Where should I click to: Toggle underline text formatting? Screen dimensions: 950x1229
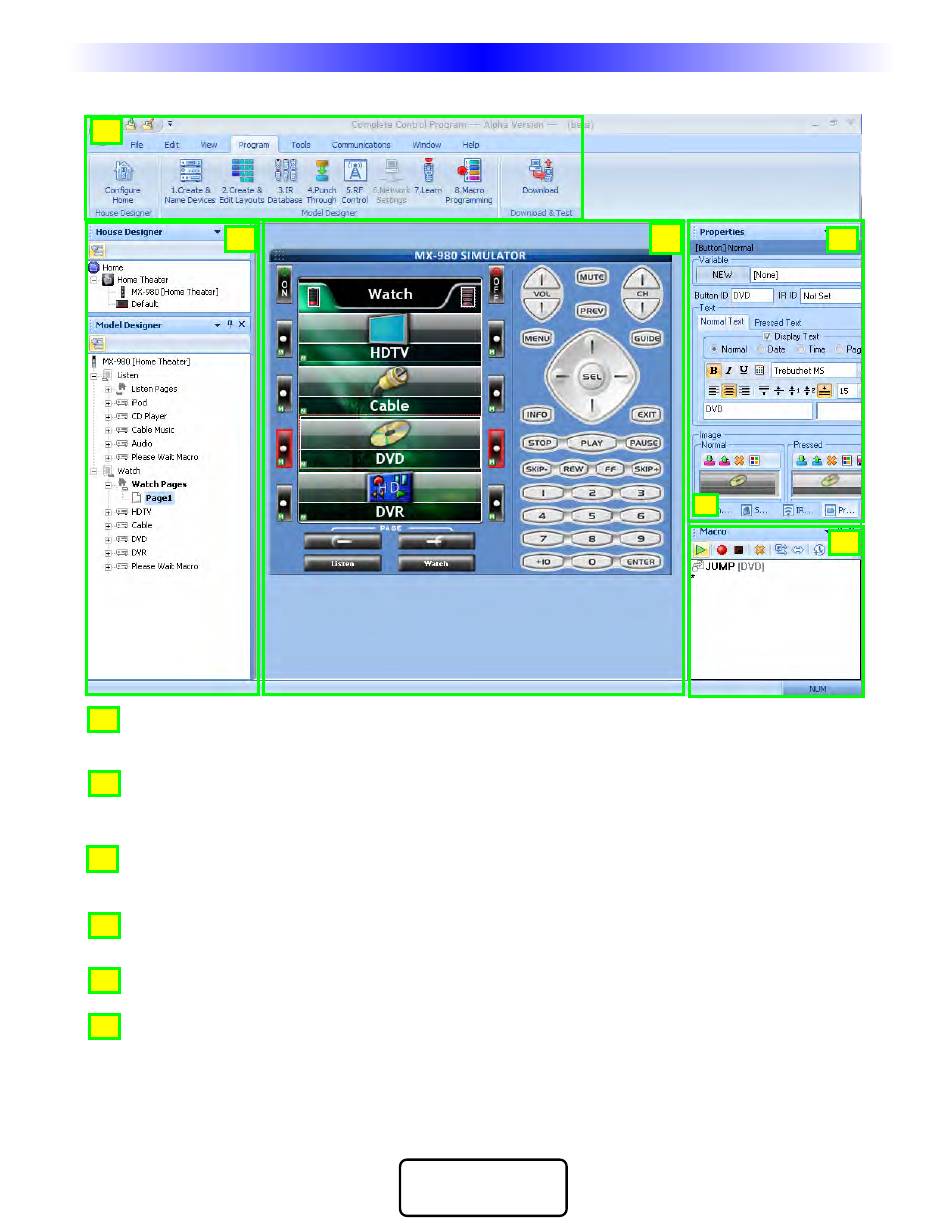pyautogui.click(x=743, y=370)
